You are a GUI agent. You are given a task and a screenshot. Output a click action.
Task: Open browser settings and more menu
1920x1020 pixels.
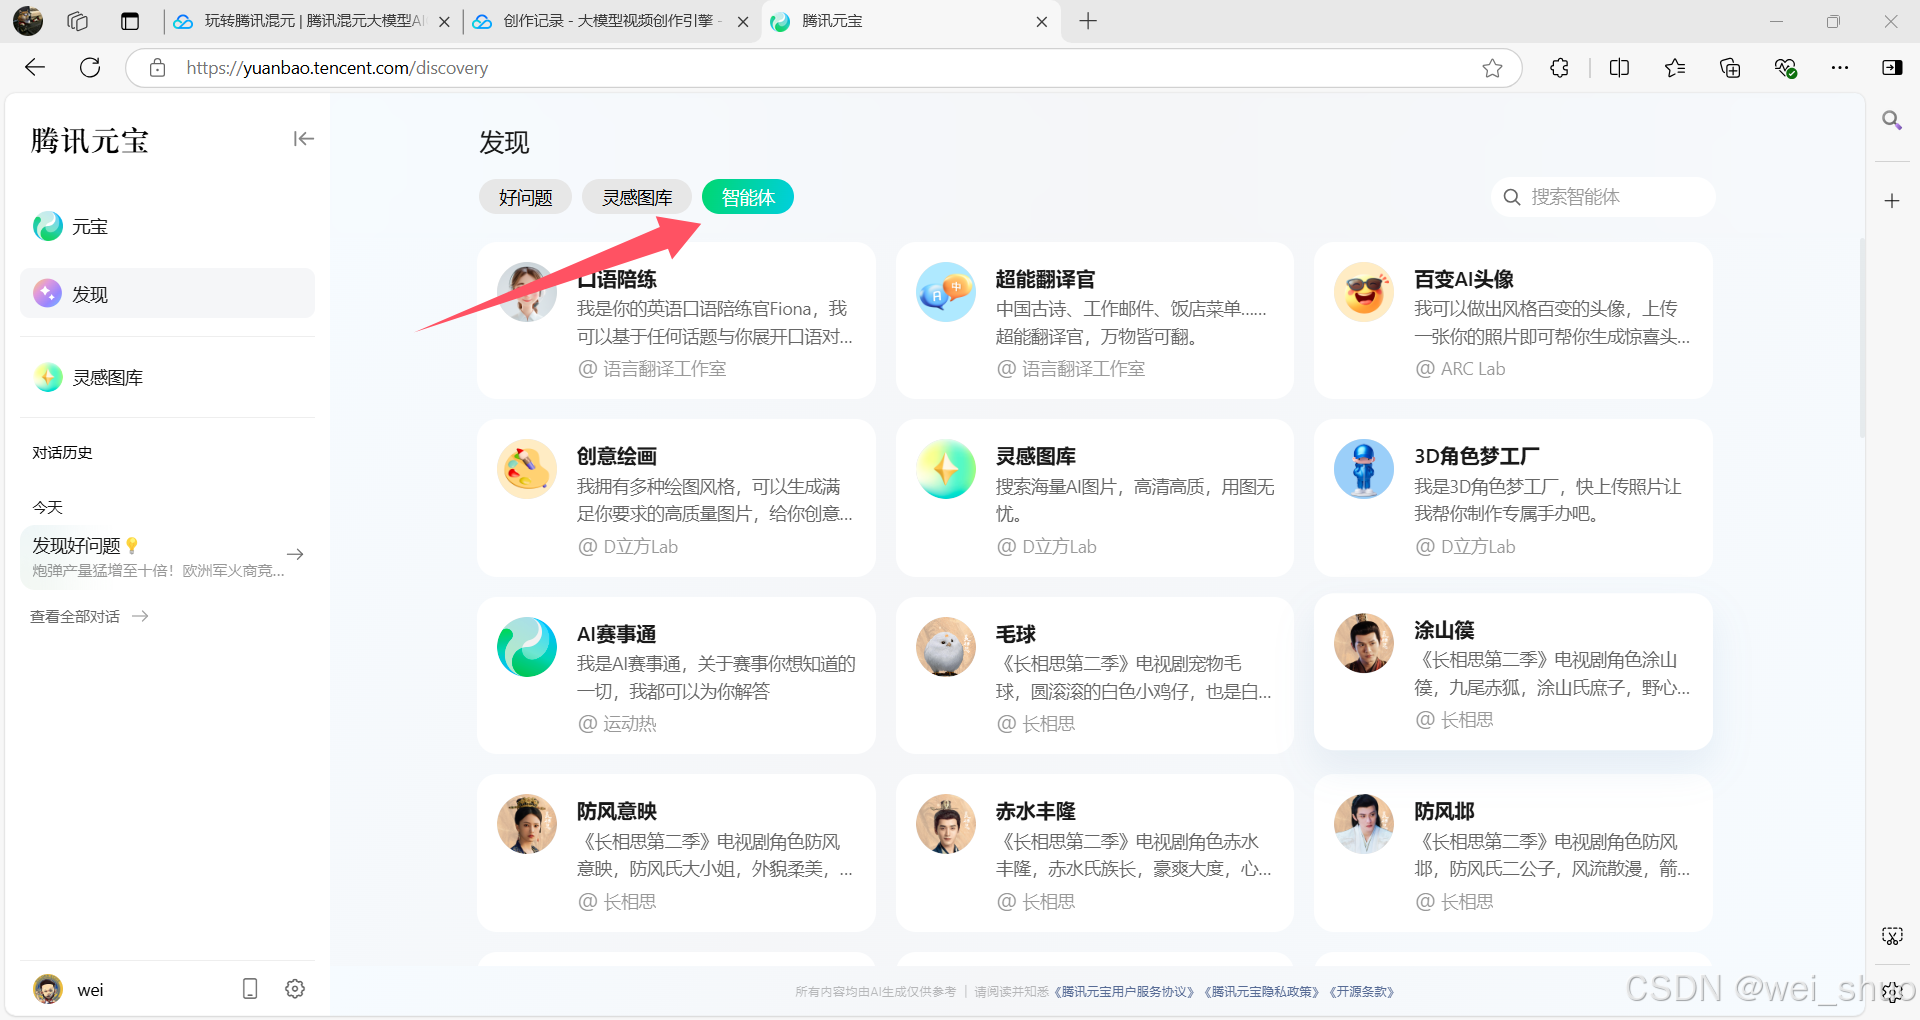click(x=1839, y=68)
